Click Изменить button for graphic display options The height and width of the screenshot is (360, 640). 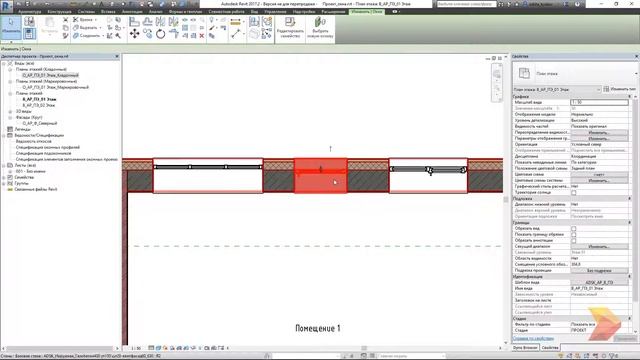coord(599,139)
